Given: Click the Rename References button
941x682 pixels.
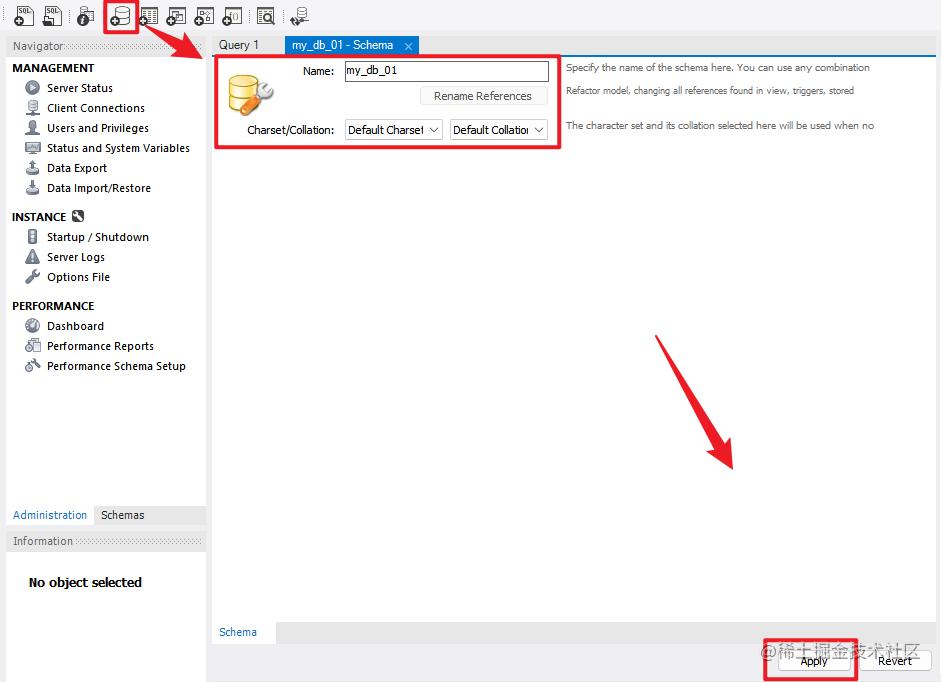Looking at the screenshot, I should tap(483, 95).
